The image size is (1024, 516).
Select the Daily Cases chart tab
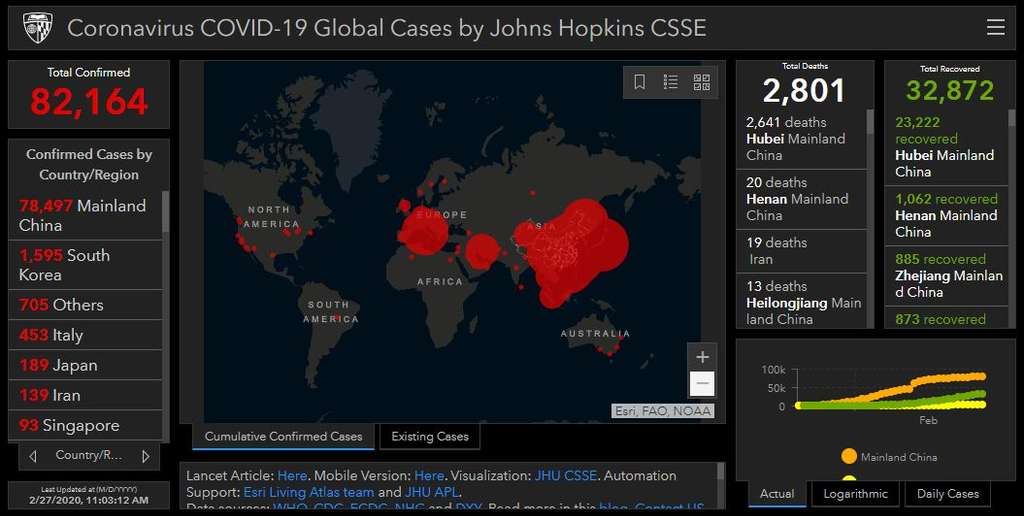point(948,494)
